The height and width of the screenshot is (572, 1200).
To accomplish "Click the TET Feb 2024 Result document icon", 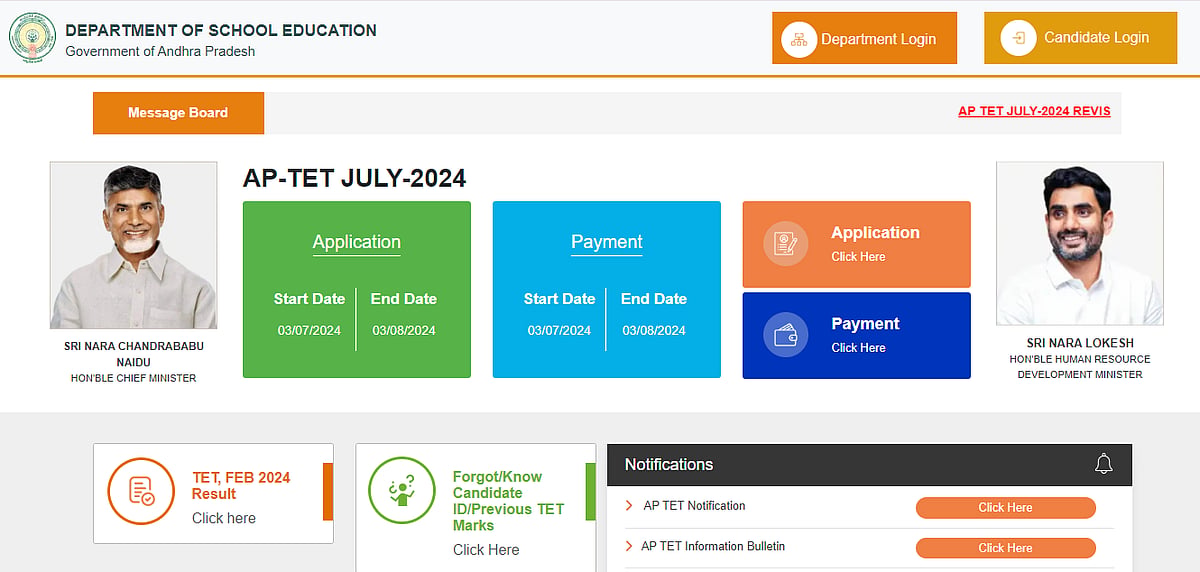I will tap(141, 491).
